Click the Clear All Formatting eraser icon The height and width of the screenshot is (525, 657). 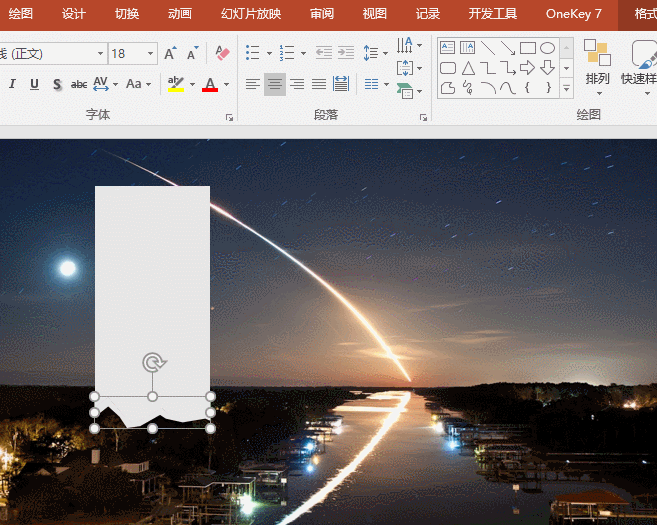click(x=222, y=53)
